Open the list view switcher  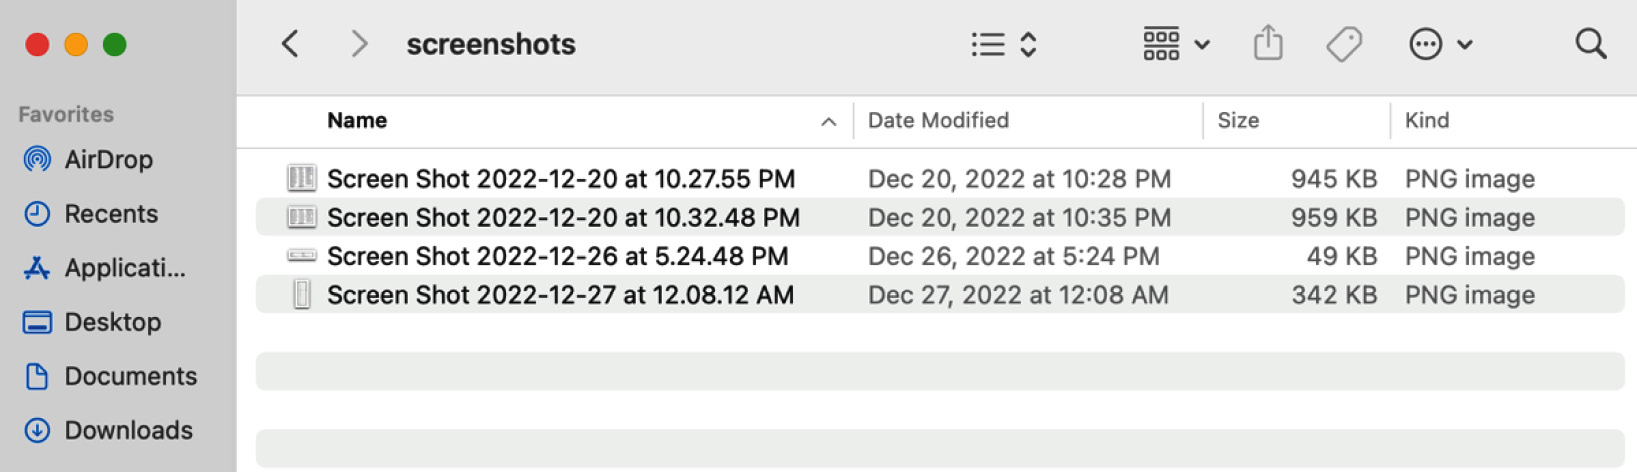1004,44
